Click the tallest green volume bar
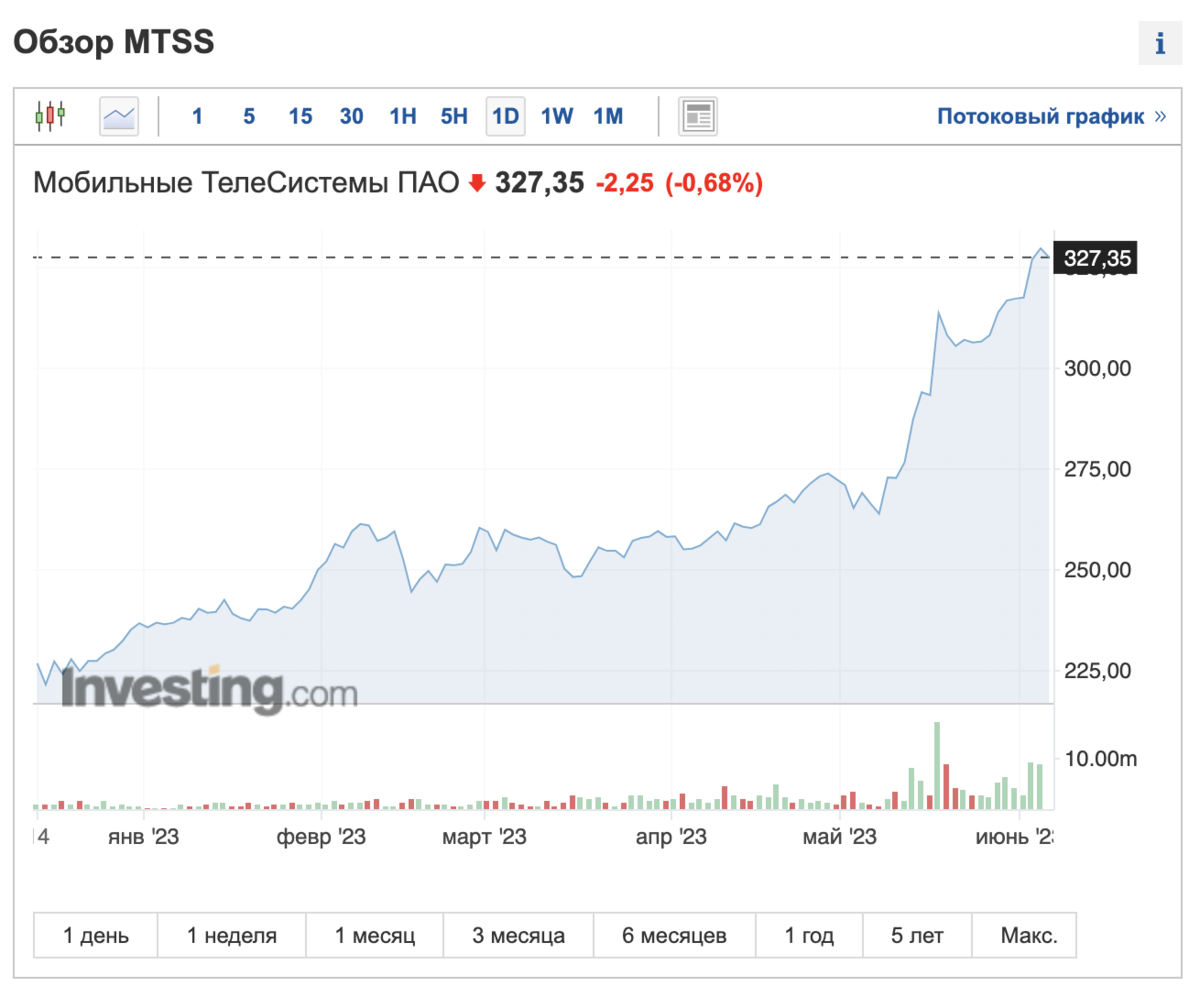Screen dimensions: 1200x997 937,765
